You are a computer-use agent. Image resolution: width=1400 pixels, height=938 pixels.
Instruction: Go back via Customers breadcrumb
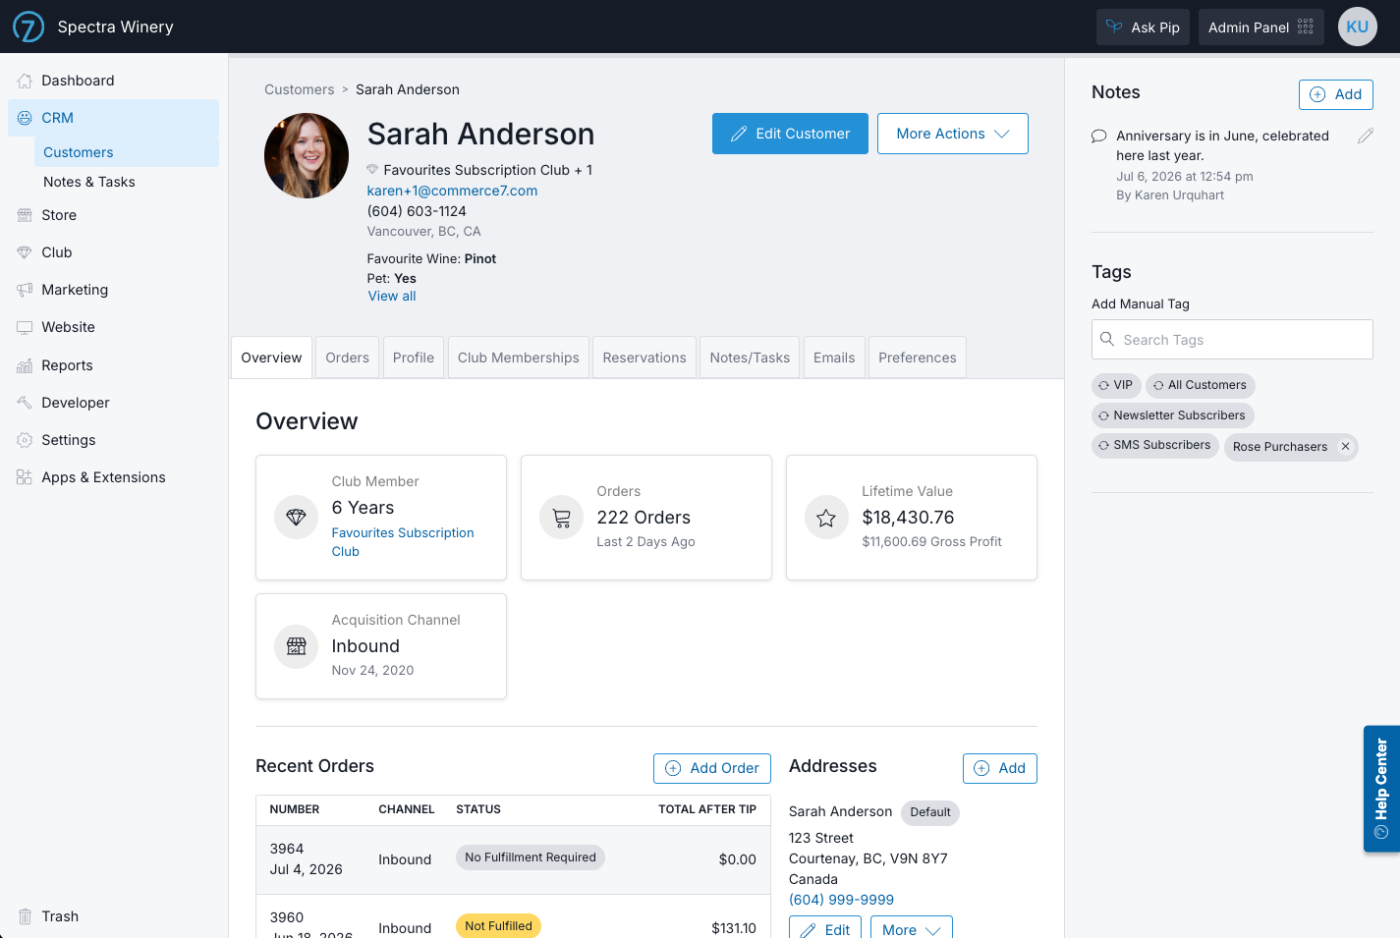pyautogui.click(x=299, y=90)
